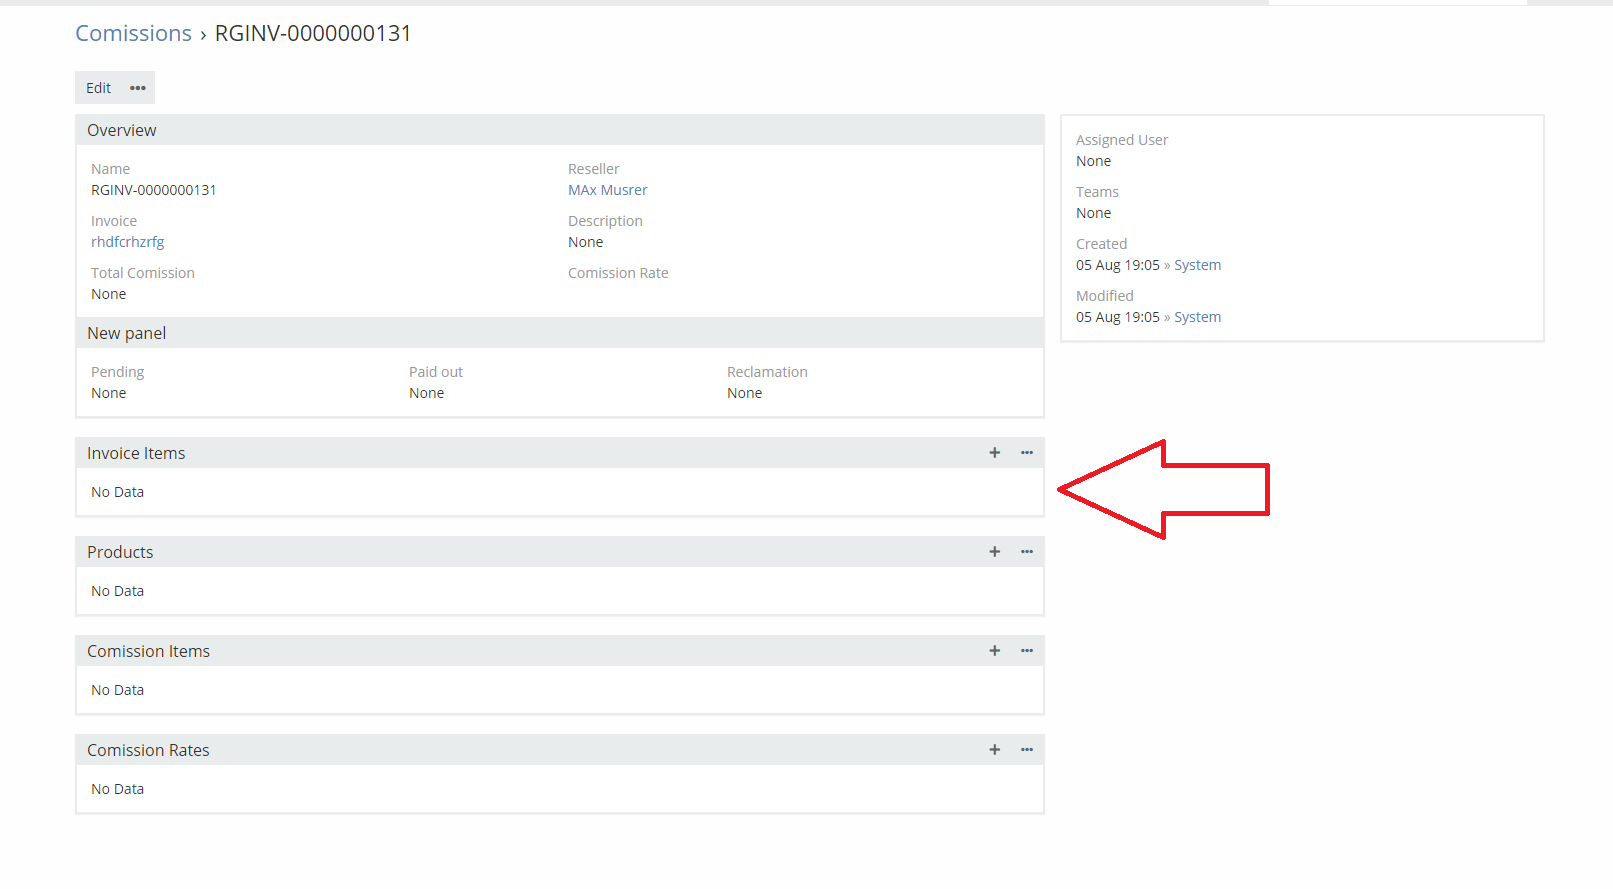Click the Products panel heading

point(120,552)
